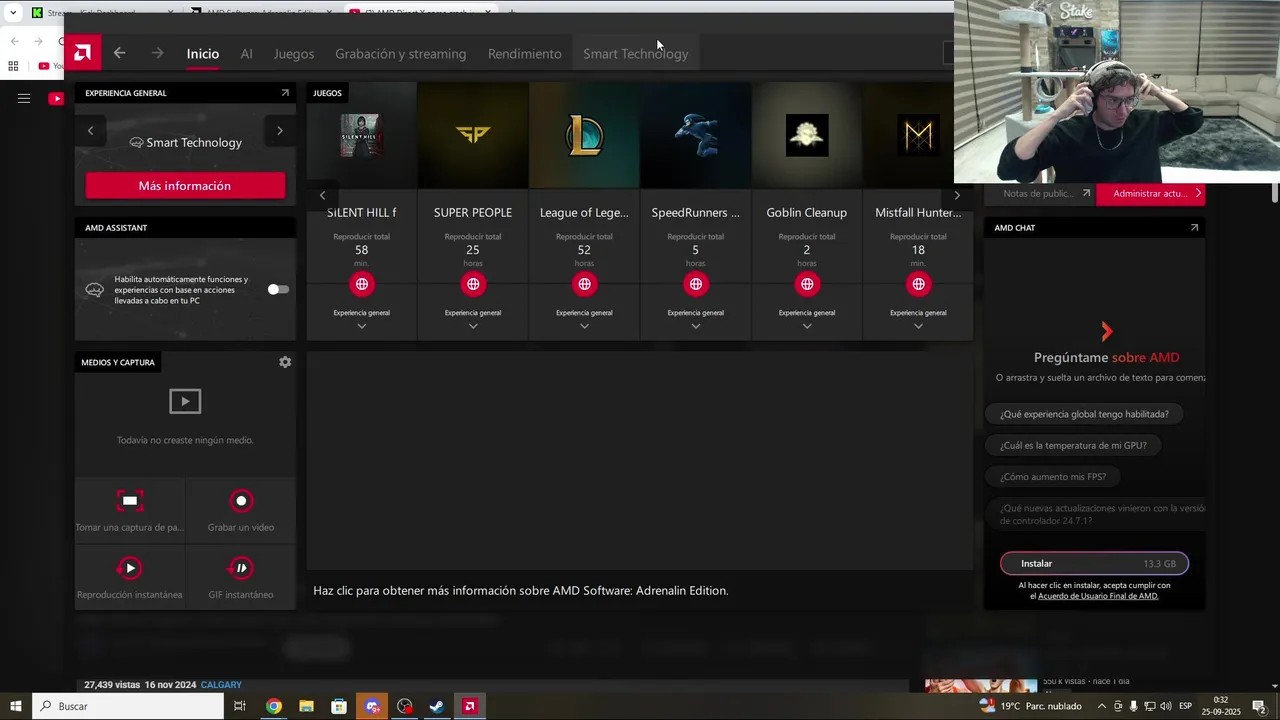Open the Juegos tab
The image size is (1280, 720).
tap(294, 54)
